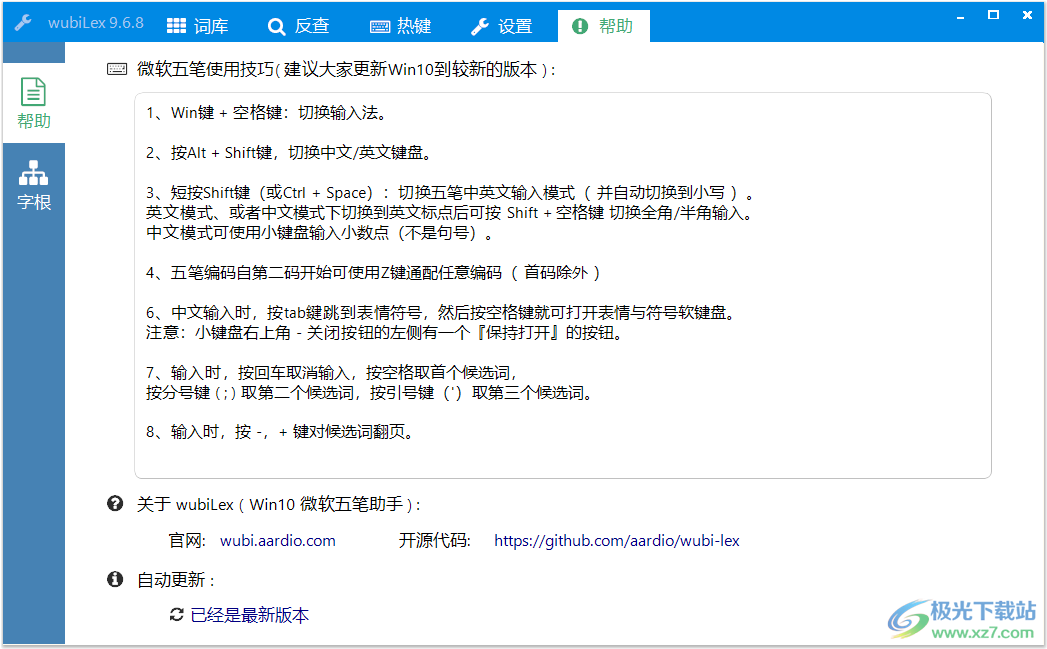The image size is (1047, 649).
Task: Click the keyboard icon beside 微软五笔使用技巧 heading
Action: pyautogui.click(x=115, y=70)
